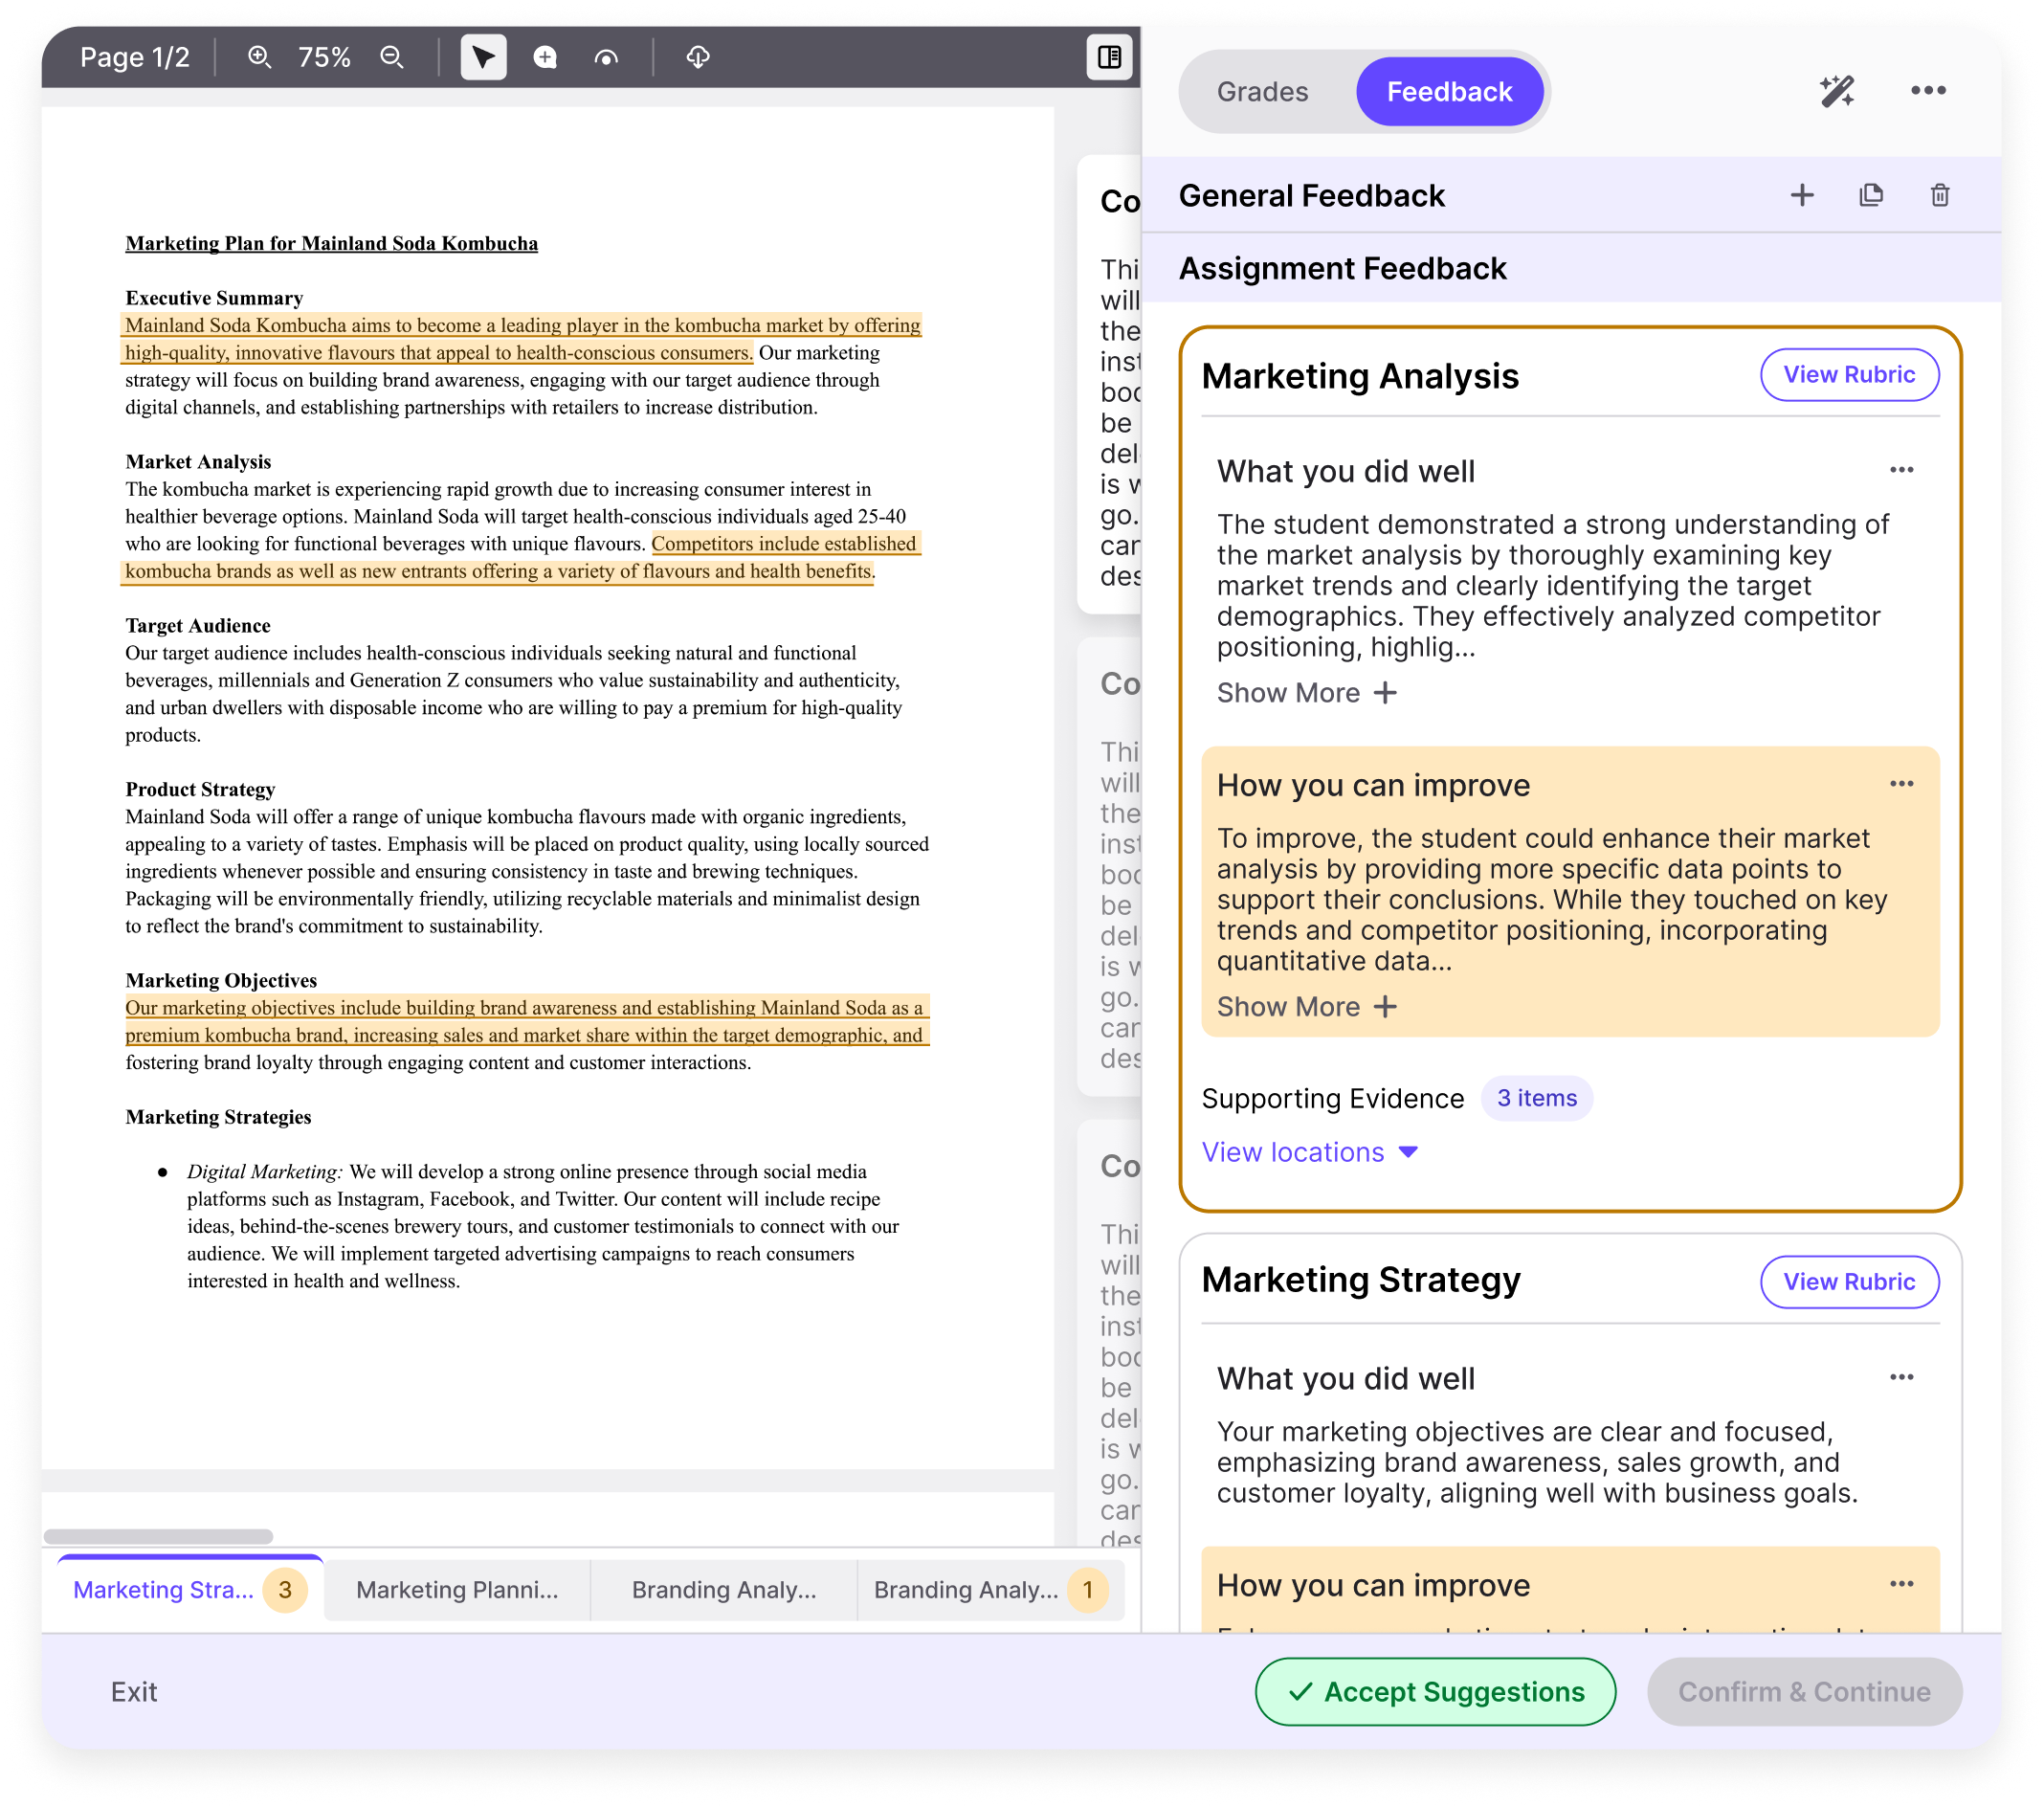
Task: Click the Marketing Analysis card title
Action: tap(1360, 376)
